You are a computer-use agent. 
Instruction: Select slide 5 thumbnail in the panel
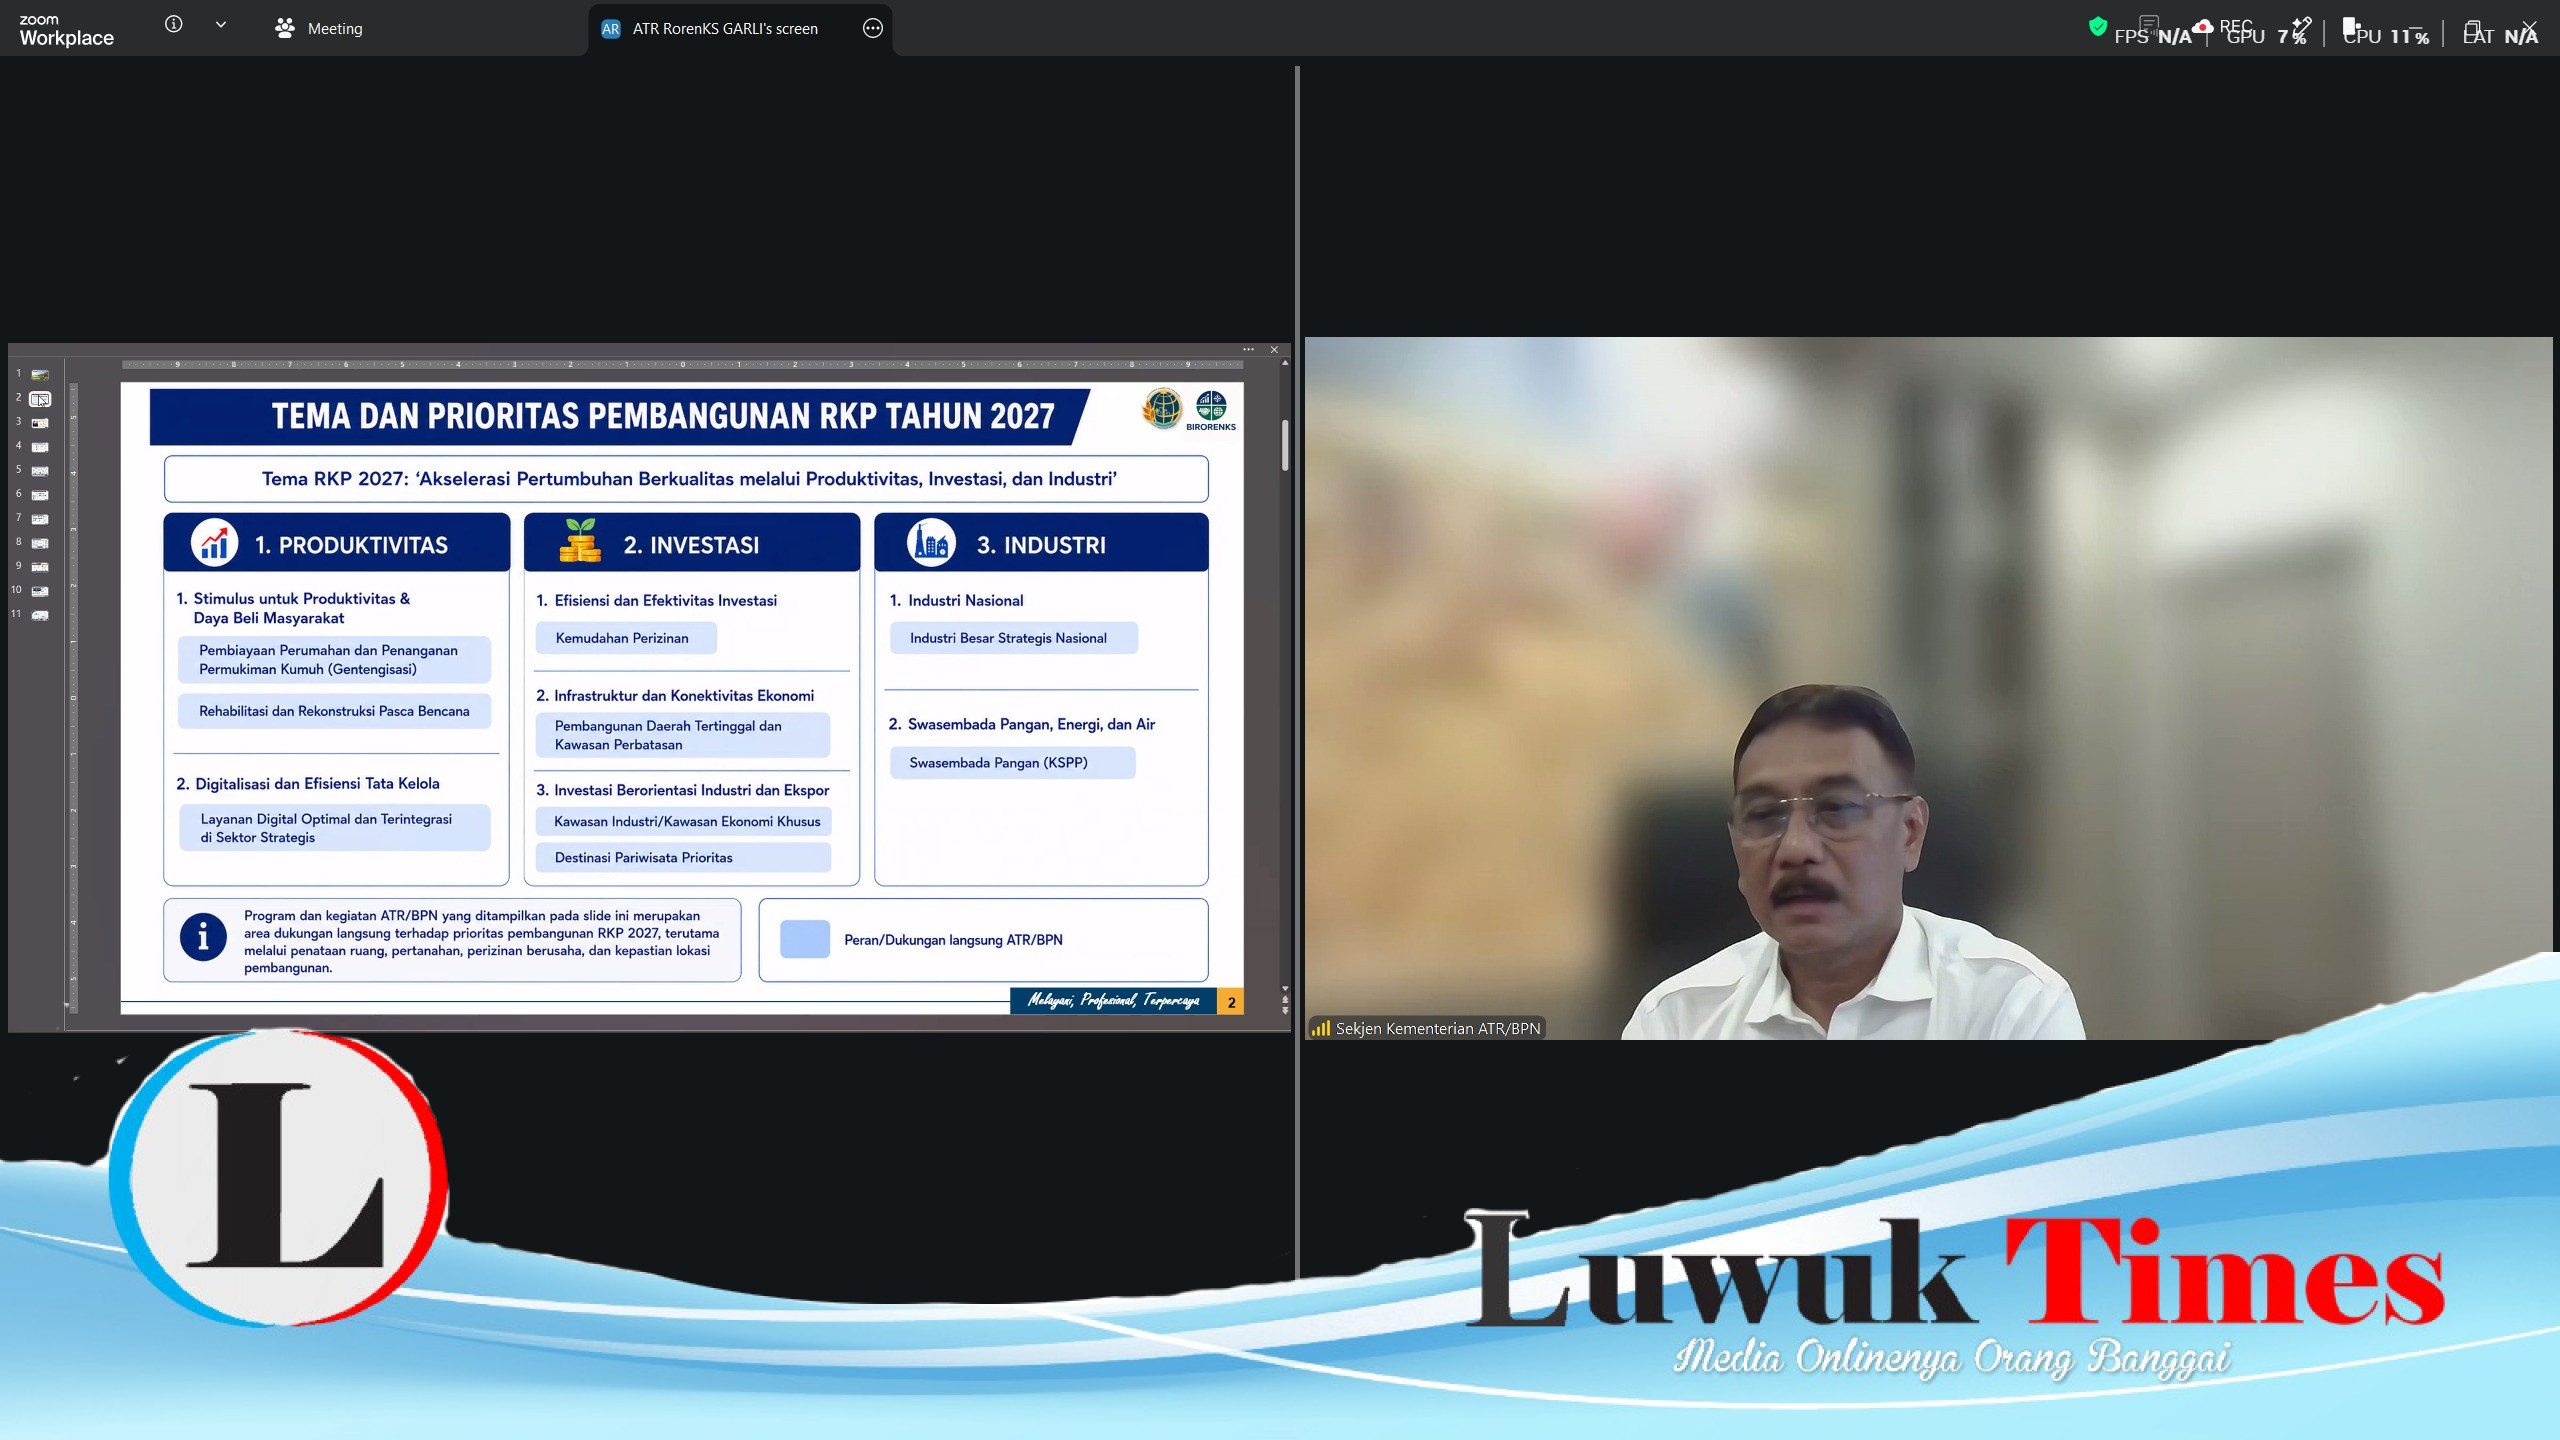pos(40,471)
